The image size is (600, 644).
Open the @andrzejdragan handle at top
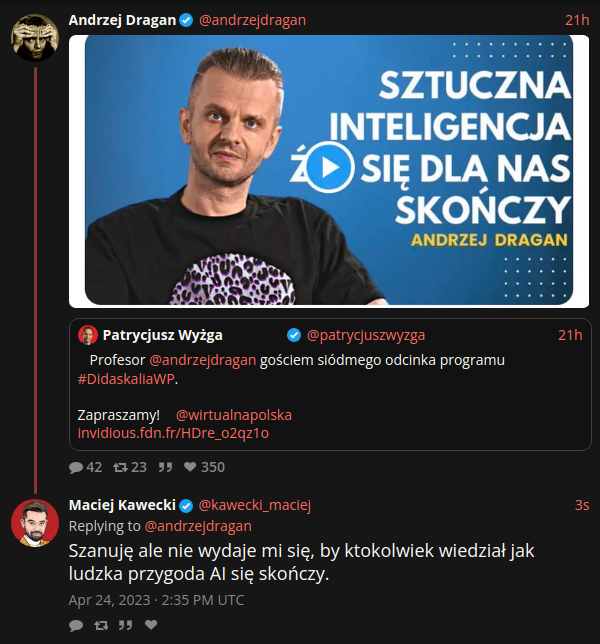252,20
